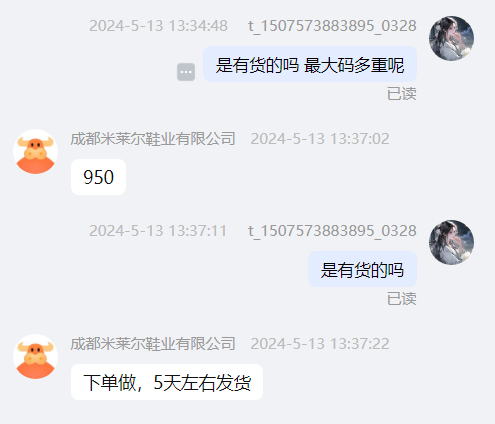Select the 950 reply bubble
The width and height of the screenshot is (495, 424).
[x=98, y=177]
